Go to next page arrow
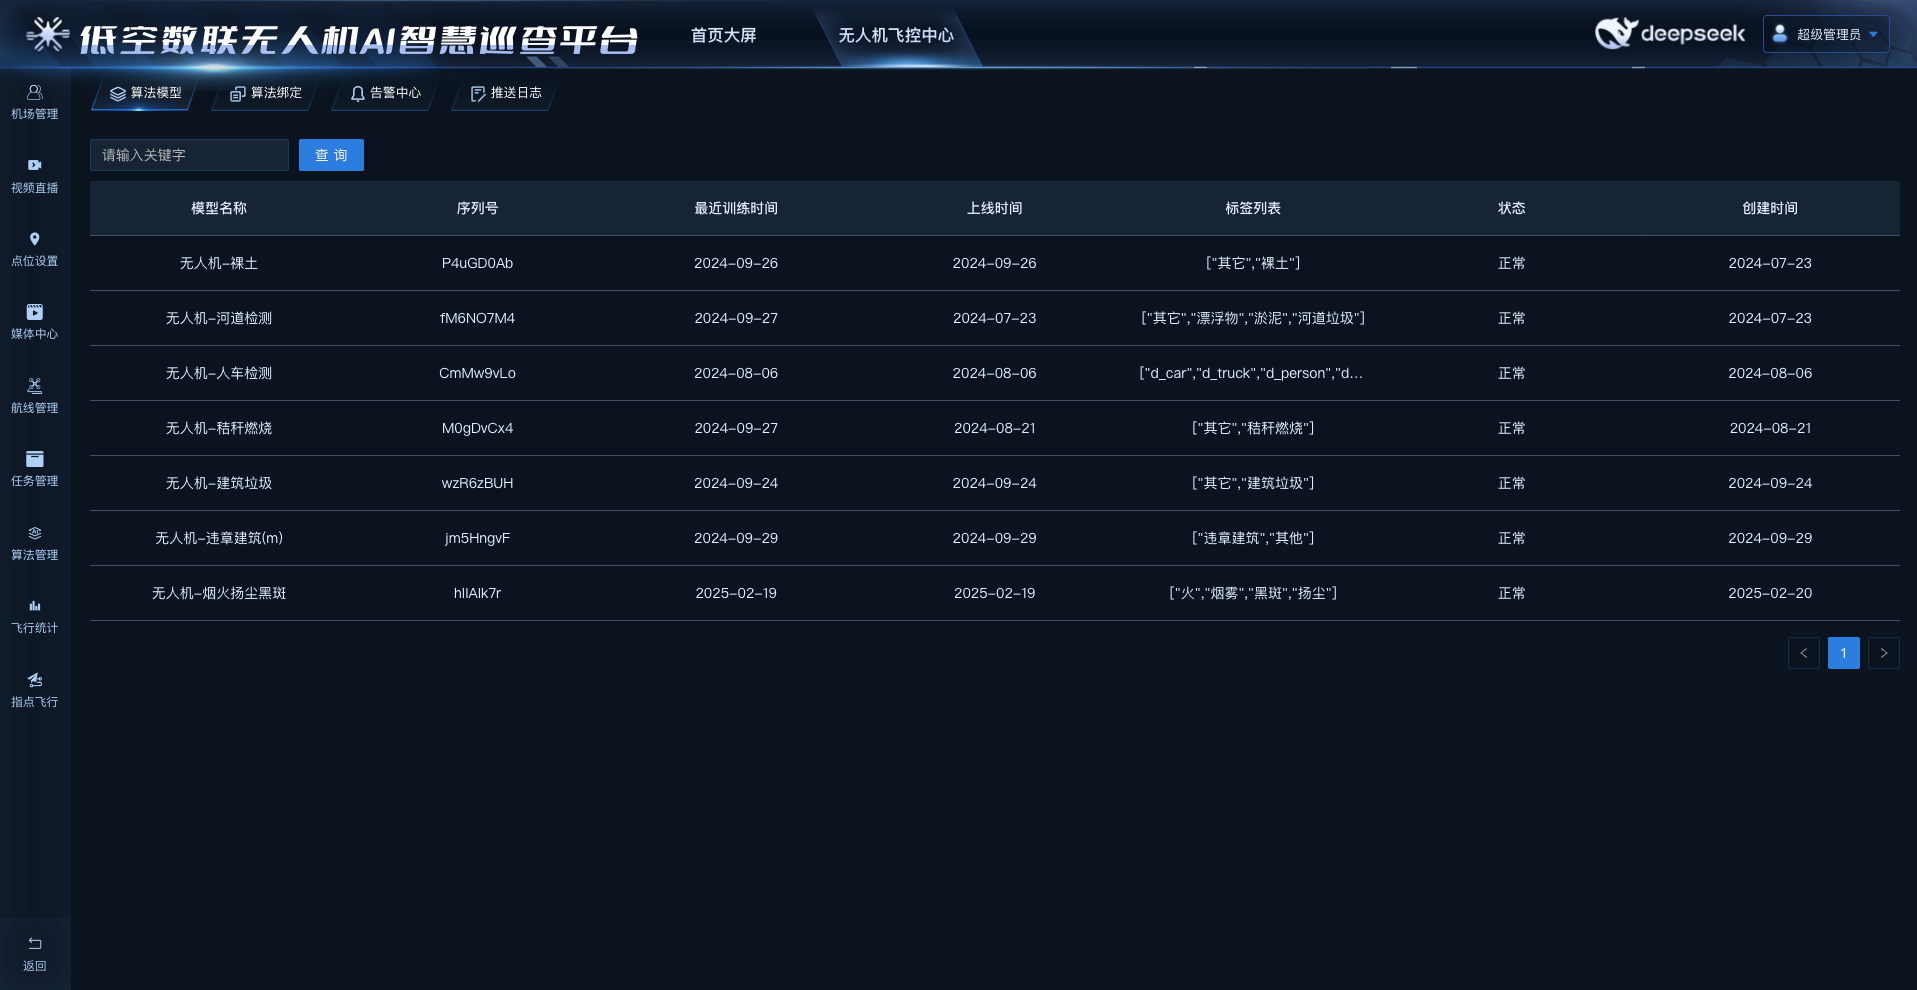Screen dimensions: 1917x990 pyautogui.click(x=1884, y=653)
